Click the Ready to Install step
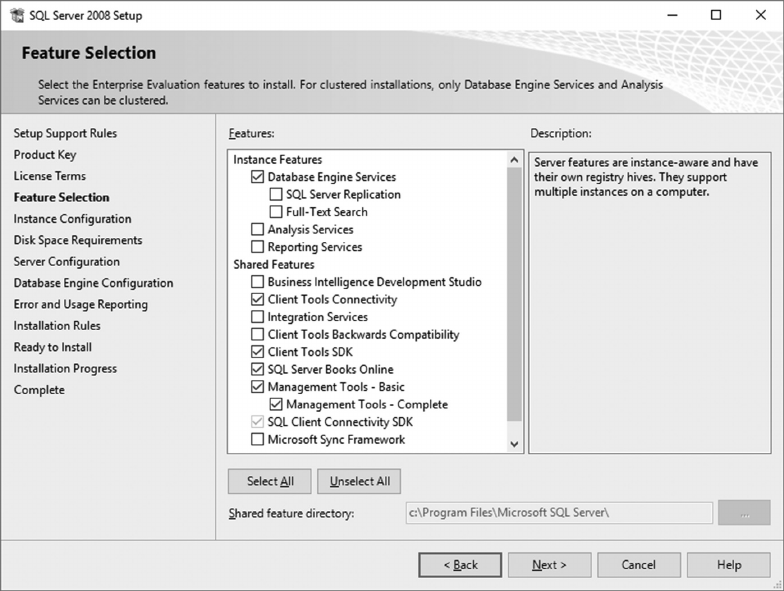 click(x=52, y=347)
